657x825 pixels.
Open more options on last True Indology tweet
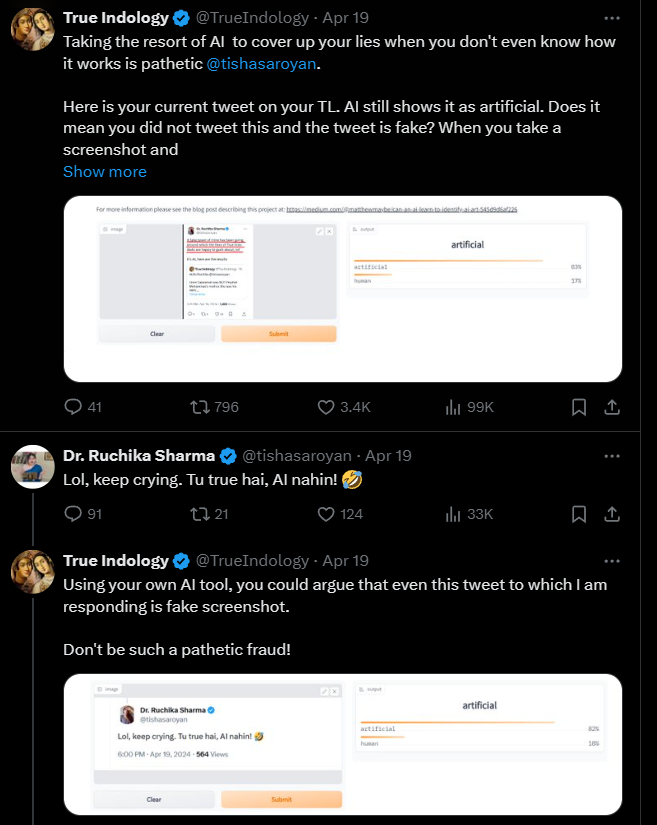tap(612, 561)
